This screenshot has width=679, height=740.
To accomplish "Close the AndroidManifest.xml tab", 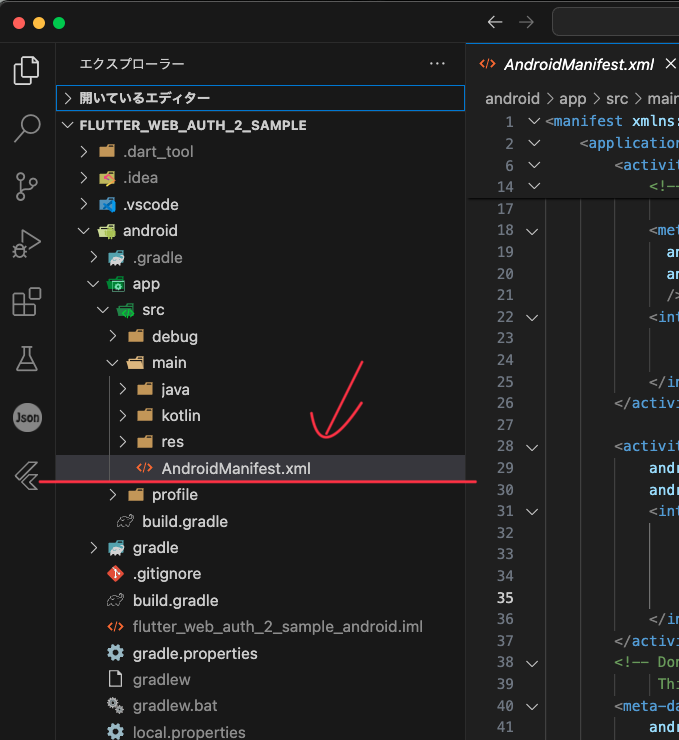I will coord(671,64).
